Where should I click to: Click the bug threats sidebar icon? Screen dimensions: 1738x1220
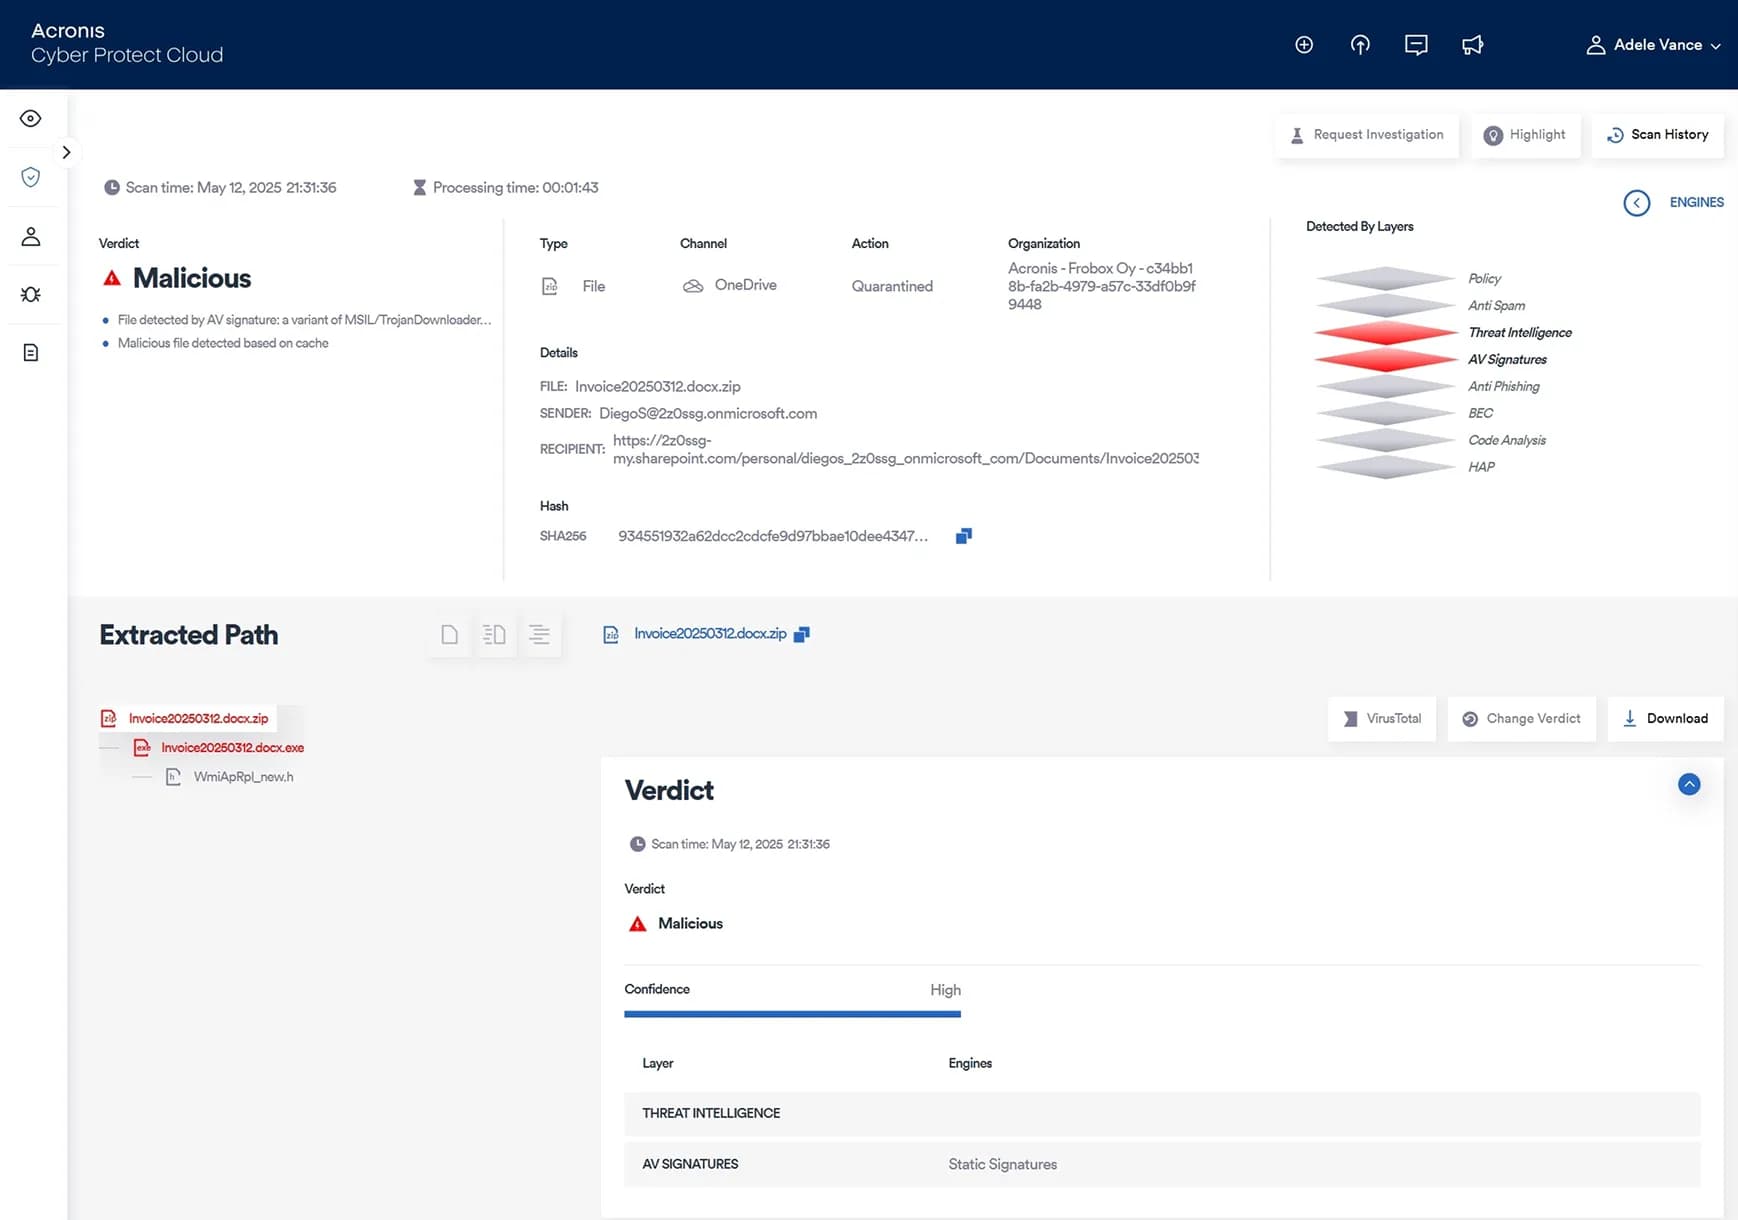(x=31, y=294)
